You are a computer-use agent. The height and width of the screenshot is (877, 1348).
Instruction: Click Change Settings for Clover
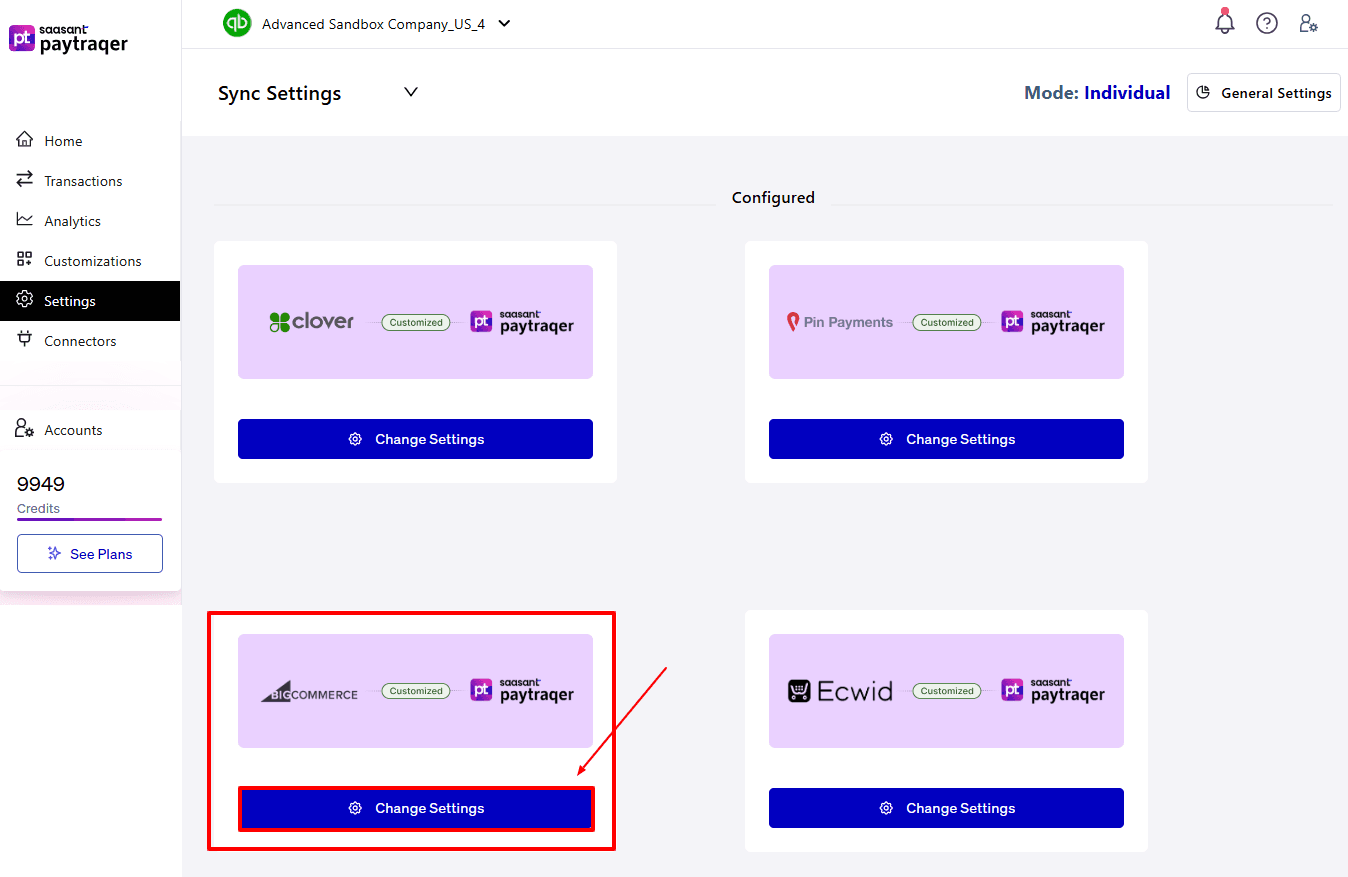(415, 439)
